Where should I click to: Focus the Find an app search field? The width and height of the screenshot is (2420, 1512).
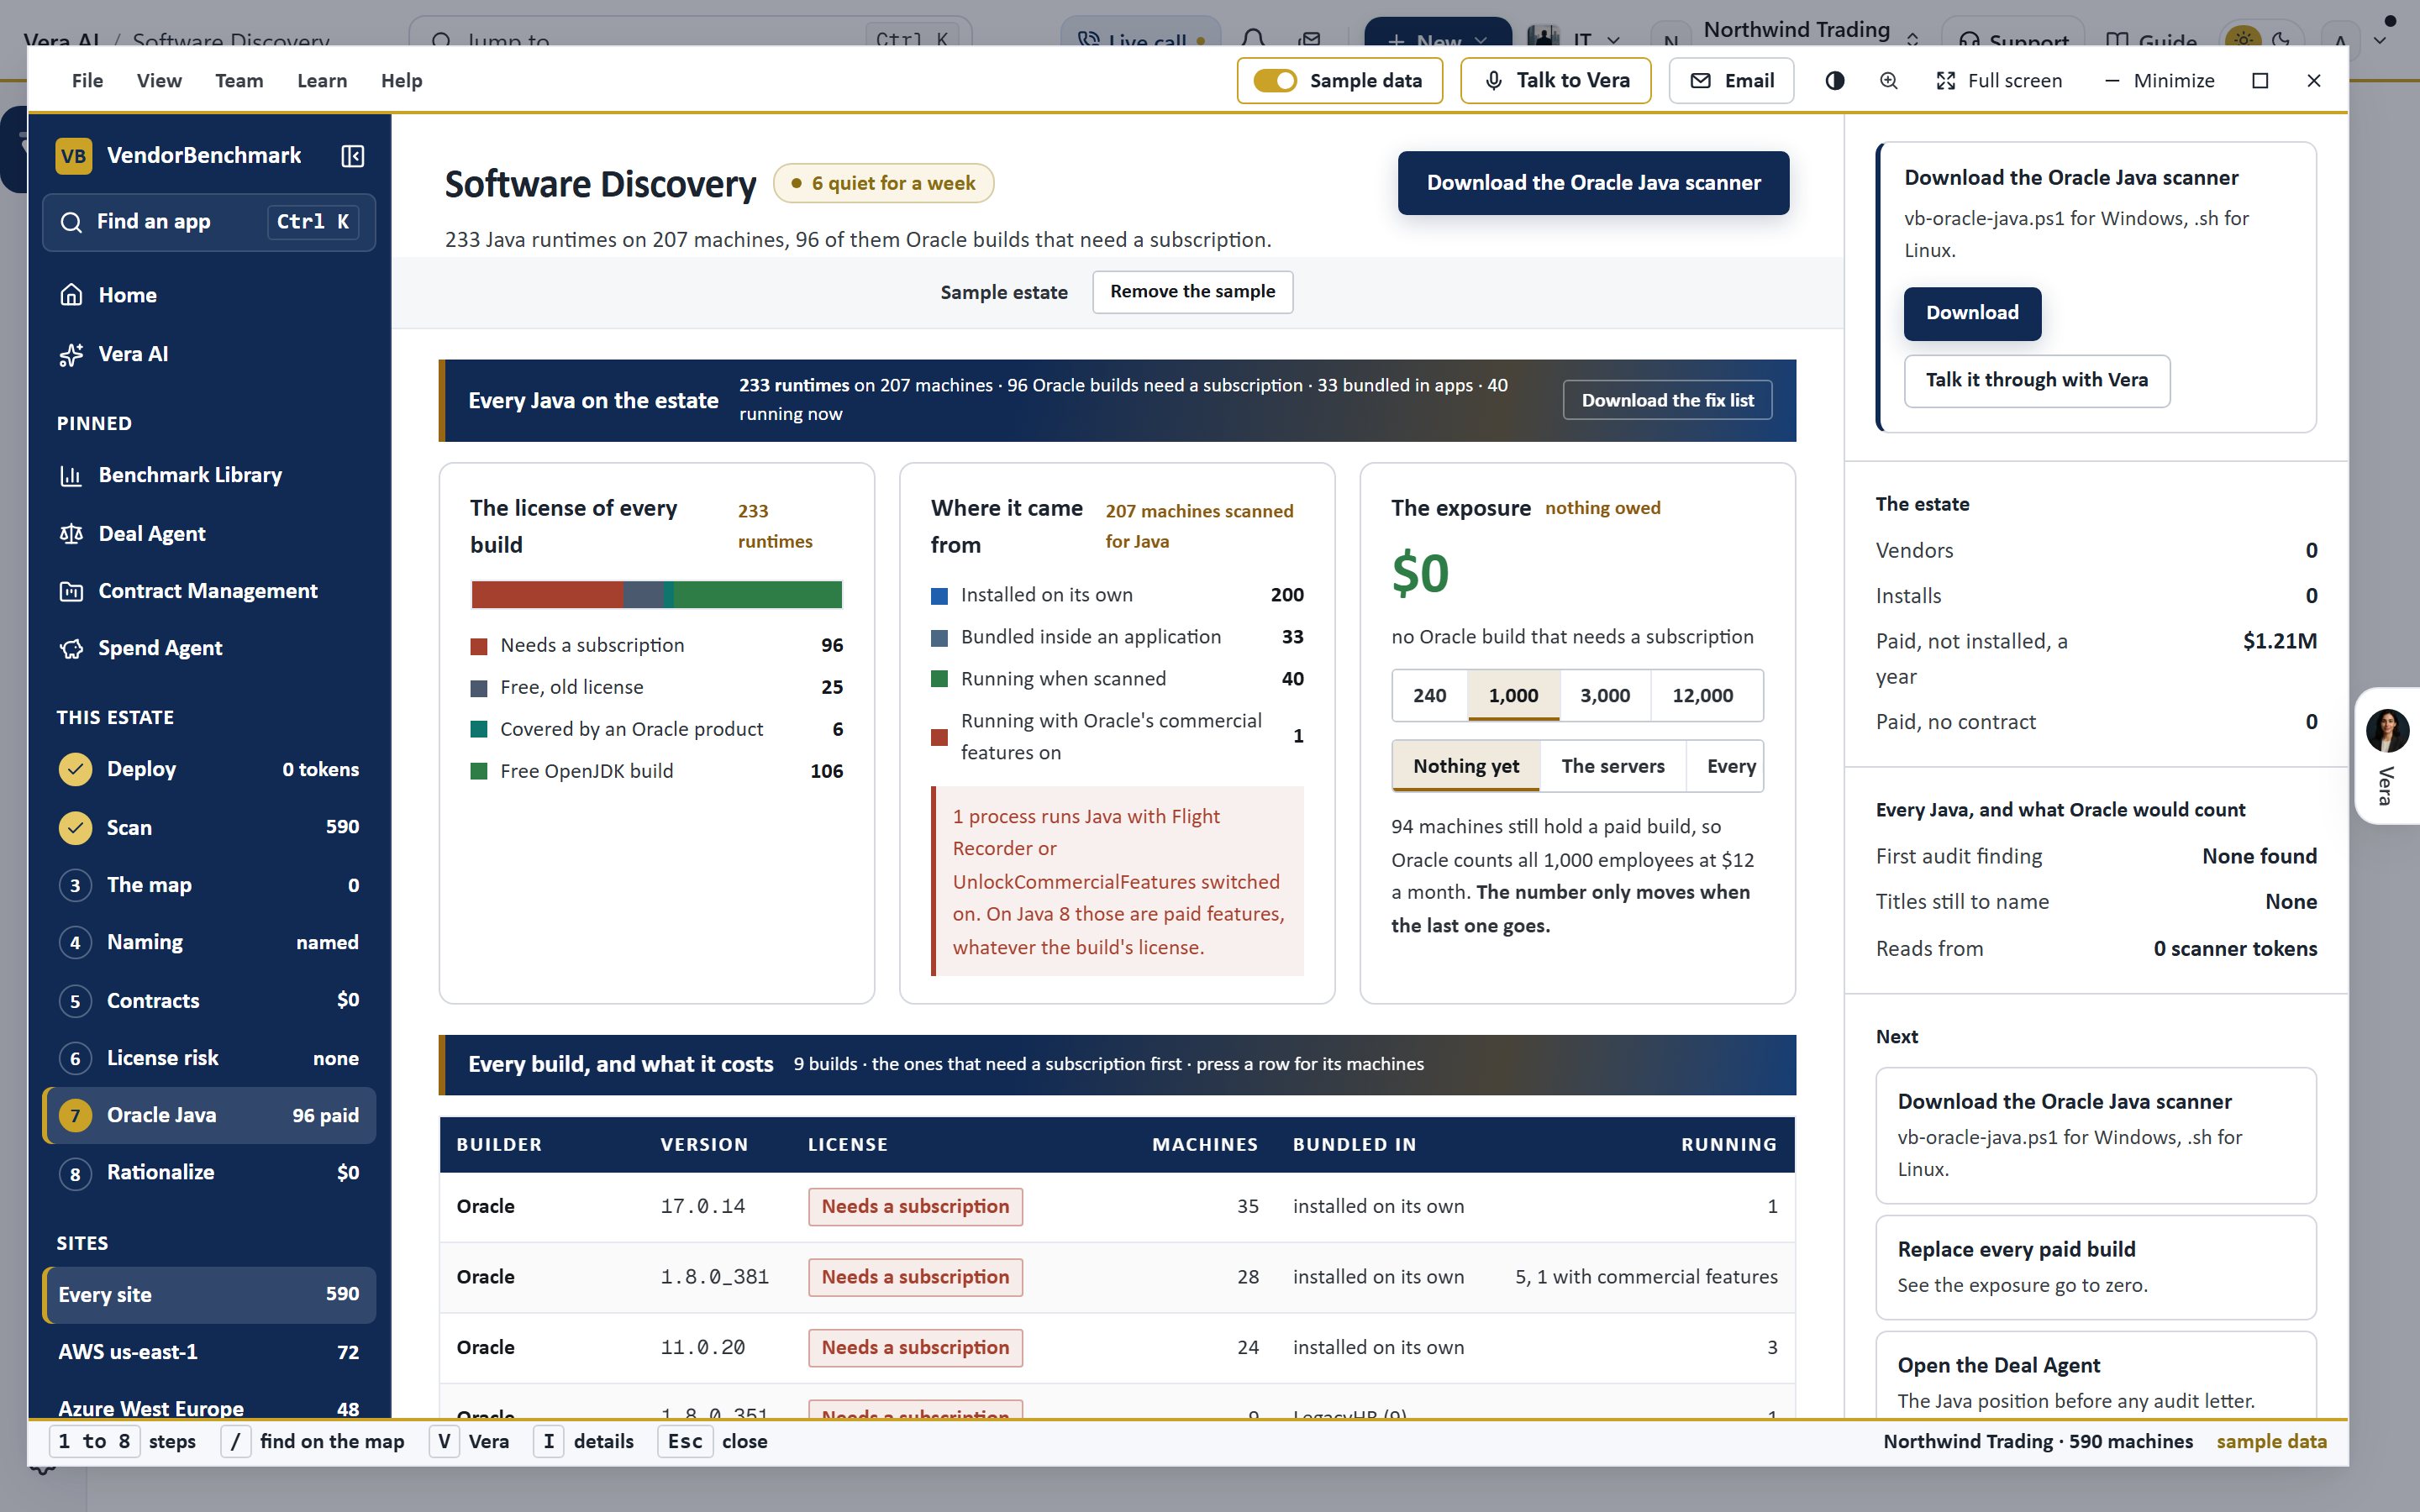point(209,222)
